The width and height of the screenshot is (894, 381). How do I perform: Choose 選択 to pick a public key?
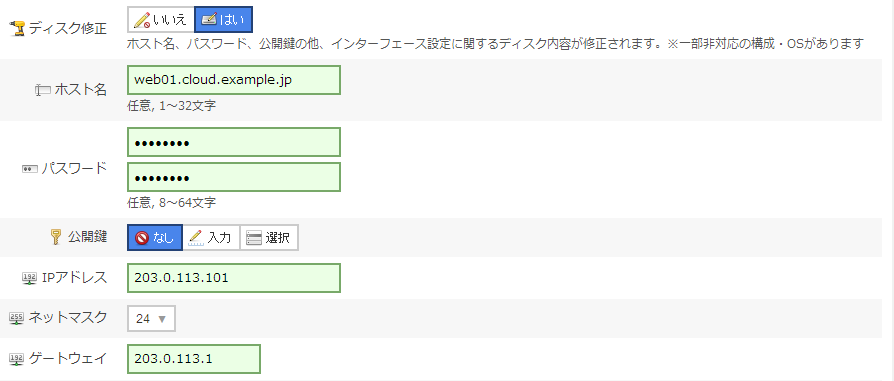269,238
